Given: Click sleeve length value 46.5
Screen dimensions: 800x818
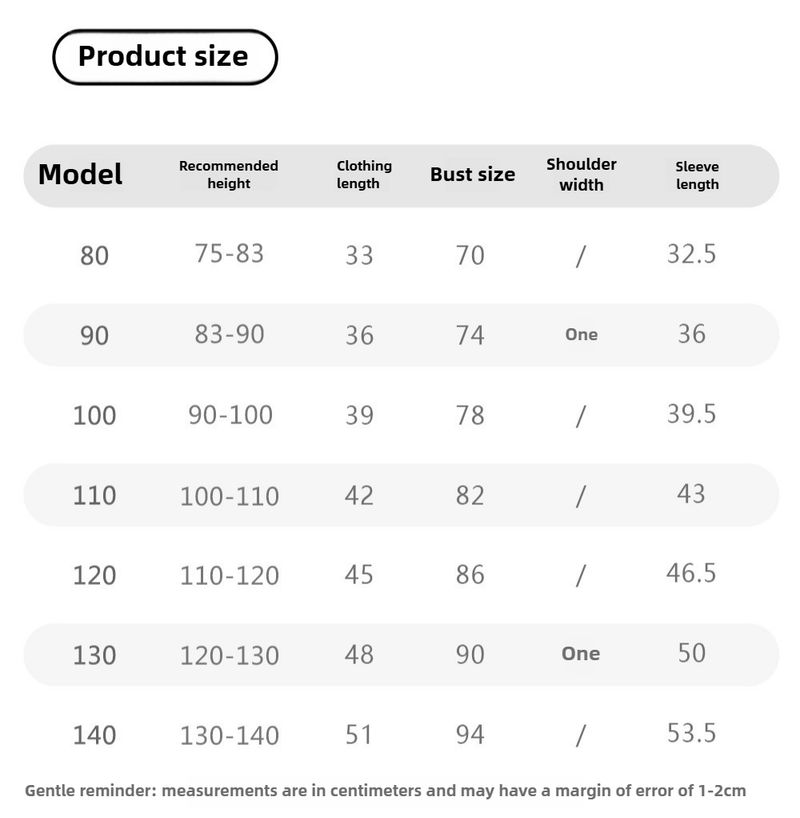Looking at the screenshot, I should coord(691,573).
